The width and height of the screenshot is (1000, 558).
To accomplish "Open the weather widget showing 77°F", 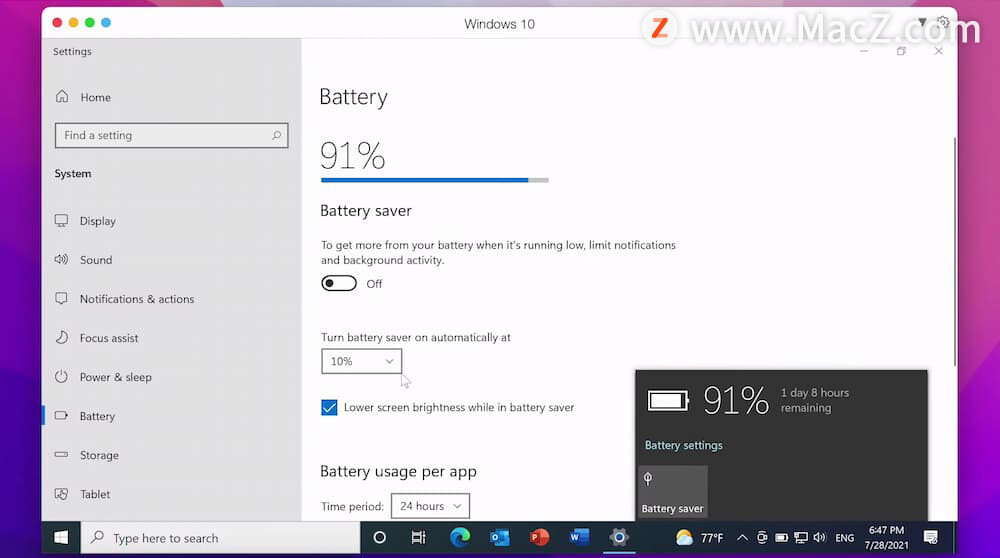I will click(x=700, y=538).
